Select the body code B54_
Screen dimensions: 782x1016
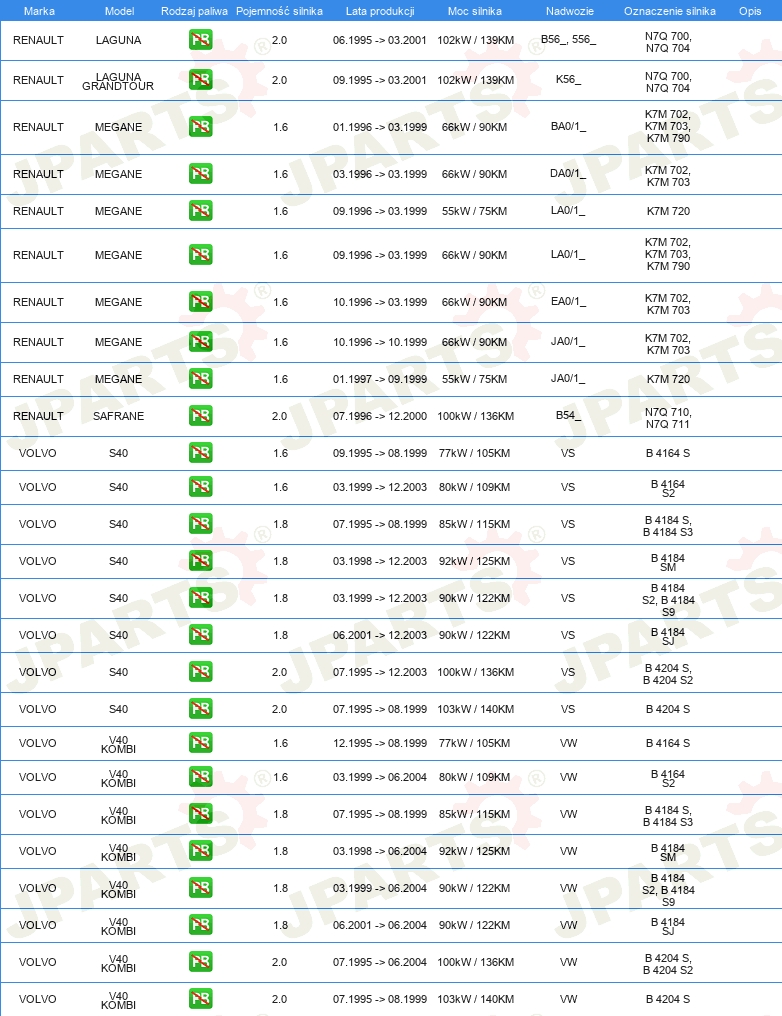click(568, 415)
